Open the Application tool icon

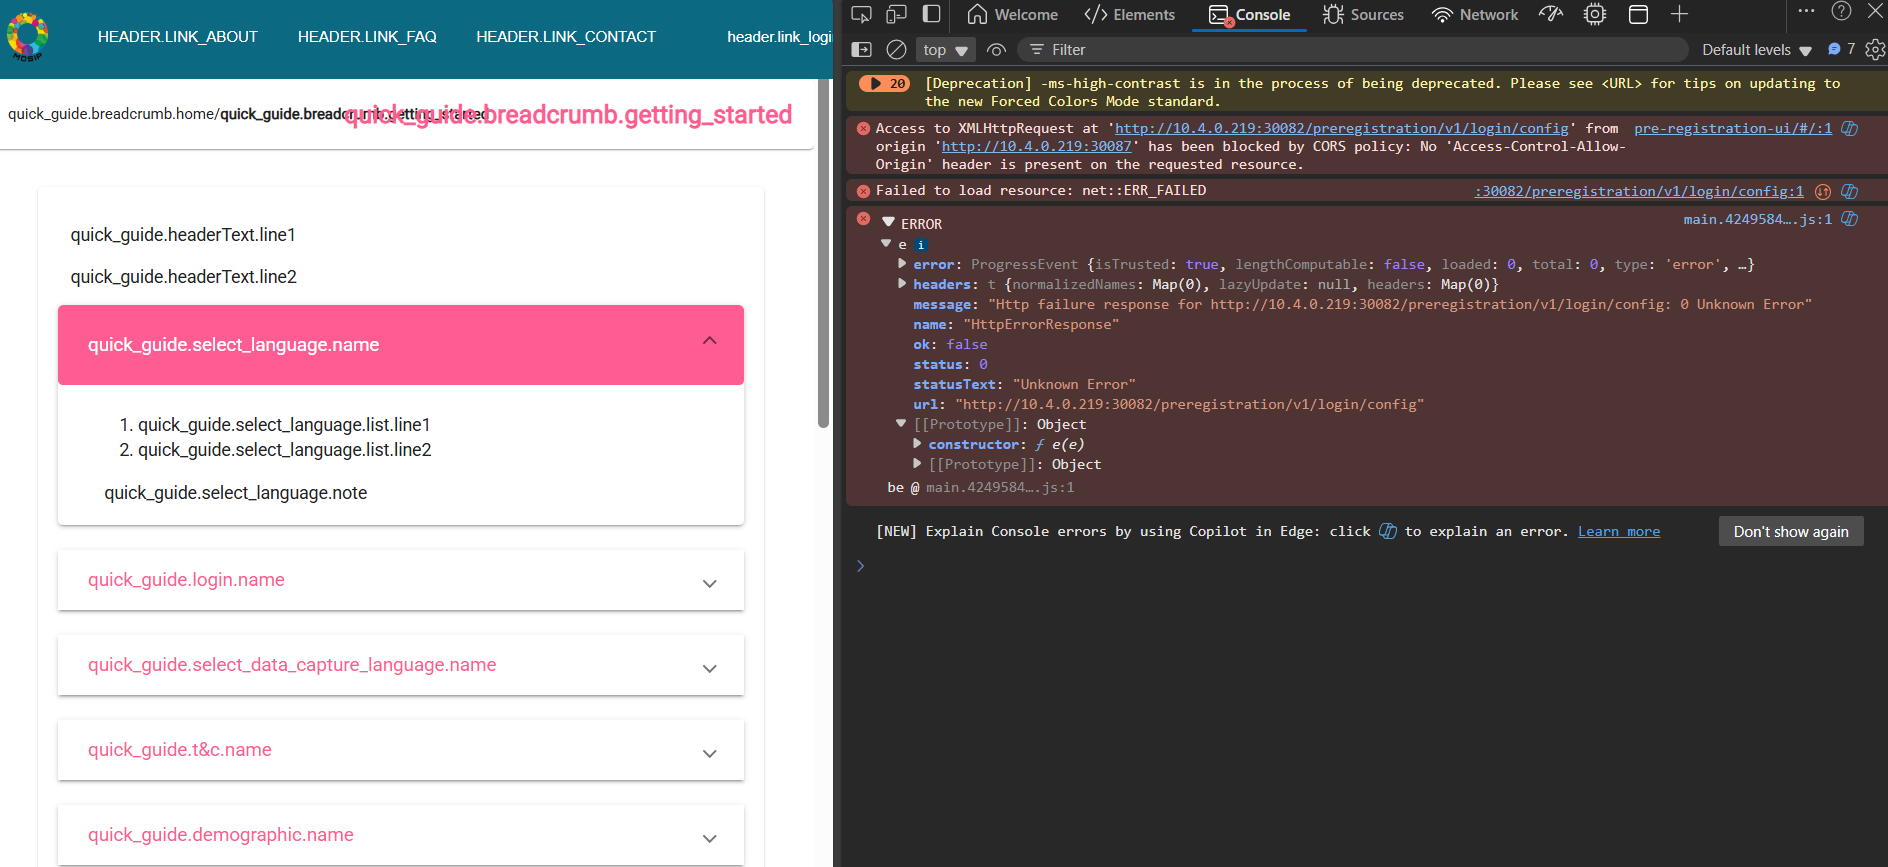(x=1638, y=14)
